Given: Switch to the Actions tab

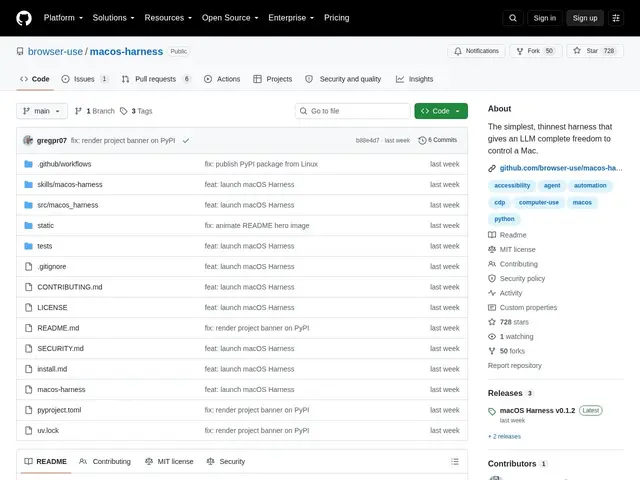Looking at the screenshot, I should (x=222, y=79).
